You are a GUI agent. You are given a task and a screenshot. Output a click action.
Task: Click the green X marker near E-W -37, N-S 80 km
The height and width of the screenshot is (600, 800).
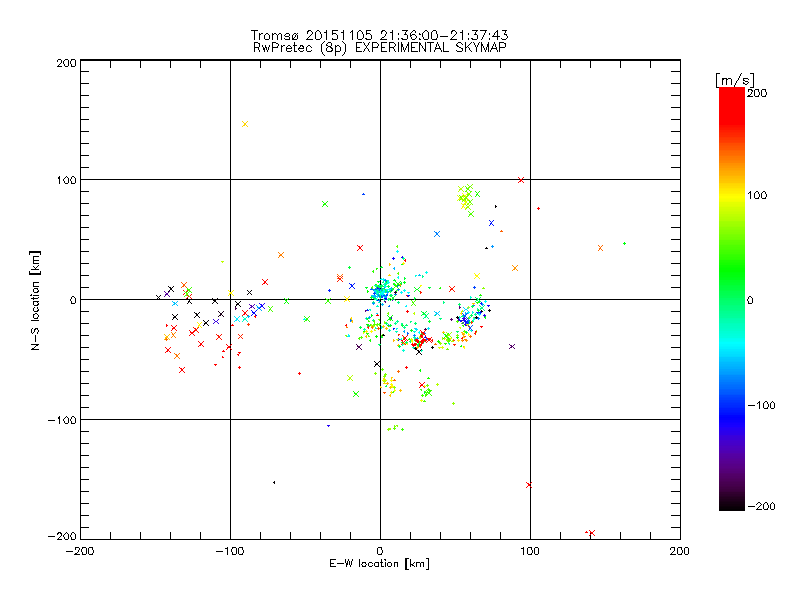click(x=325, y=204)
